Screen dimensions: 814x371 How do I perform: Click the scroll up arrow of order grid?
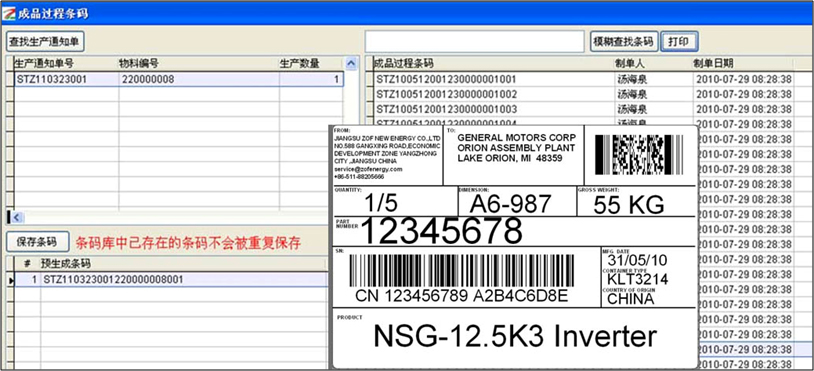point(351,63)
